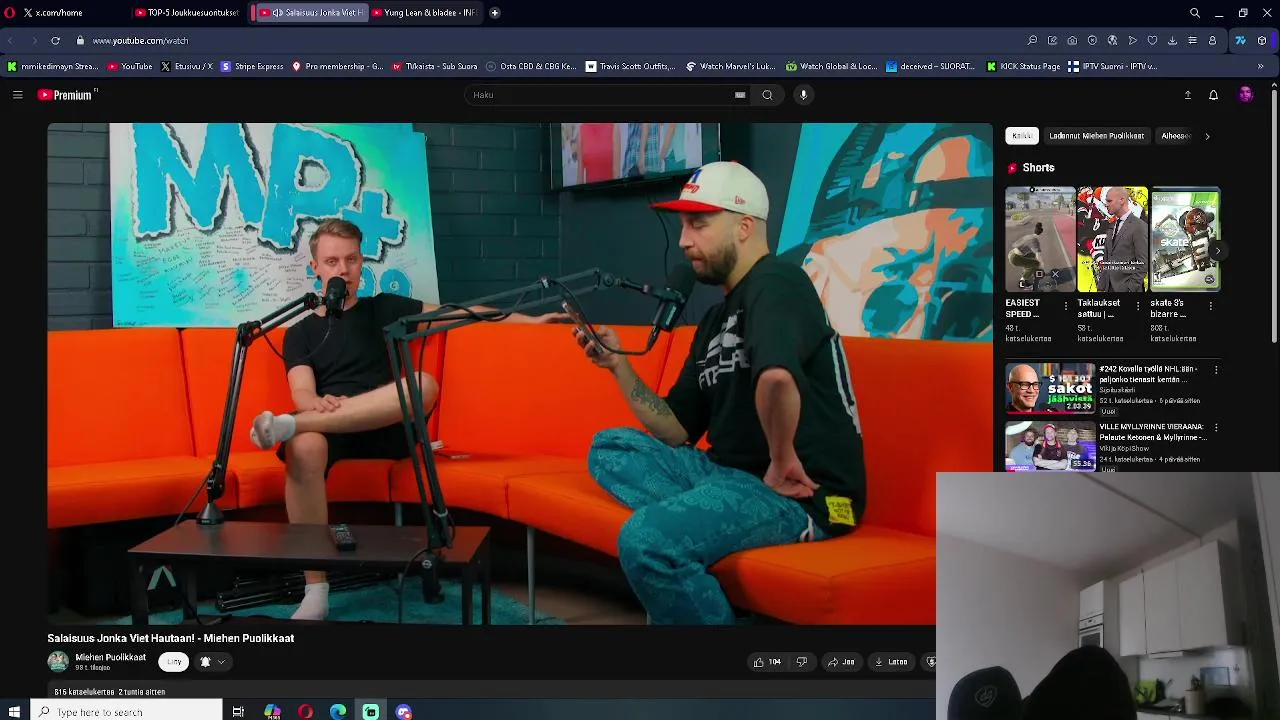This screenshot has width=1280, height=720.
Task: Dislike the video with thumbs-down
Action: [801, 662]
